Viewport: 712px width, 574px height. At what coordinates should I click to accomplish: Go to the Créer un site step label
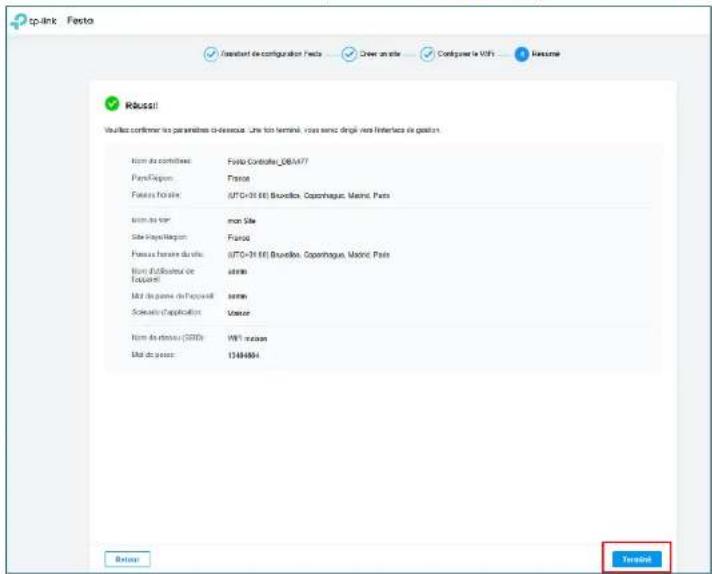(380, 54)
